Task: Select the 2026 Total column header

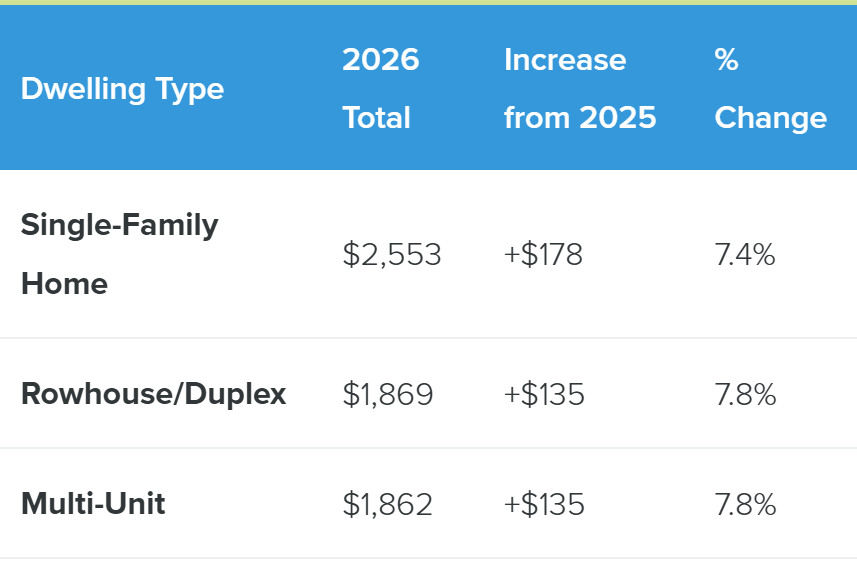Action: [x=380, y=89]
